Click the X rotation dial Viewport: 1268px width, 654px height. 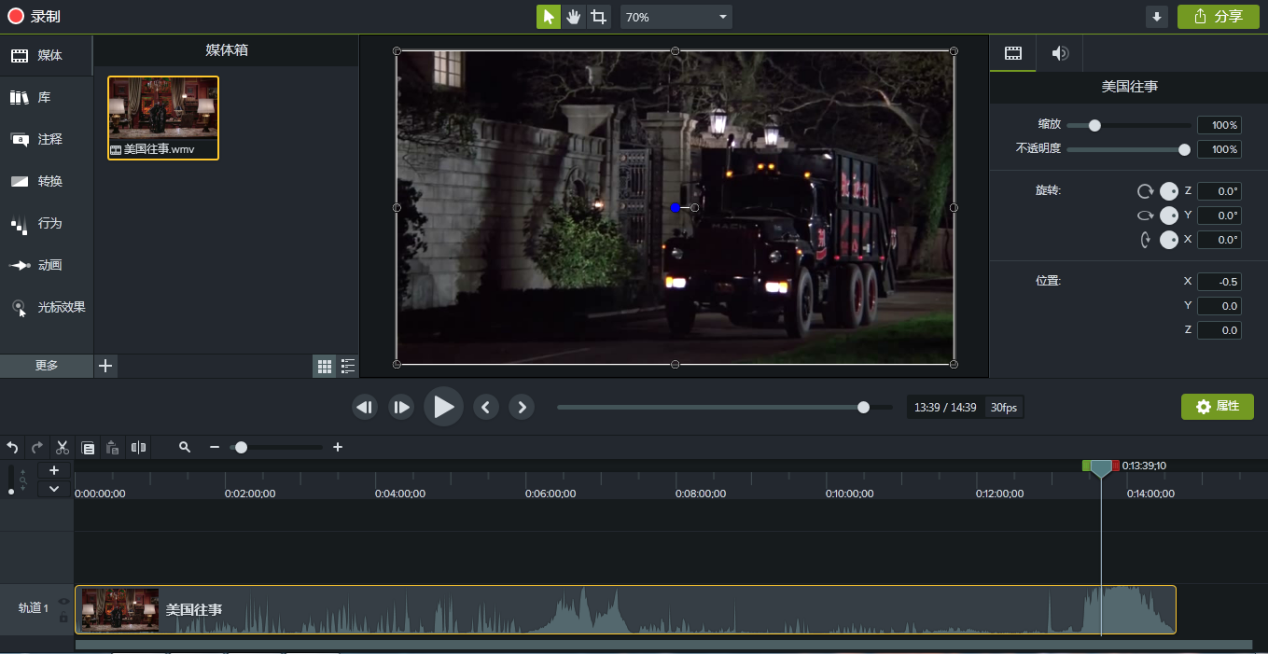click(x=1169, y=239)
